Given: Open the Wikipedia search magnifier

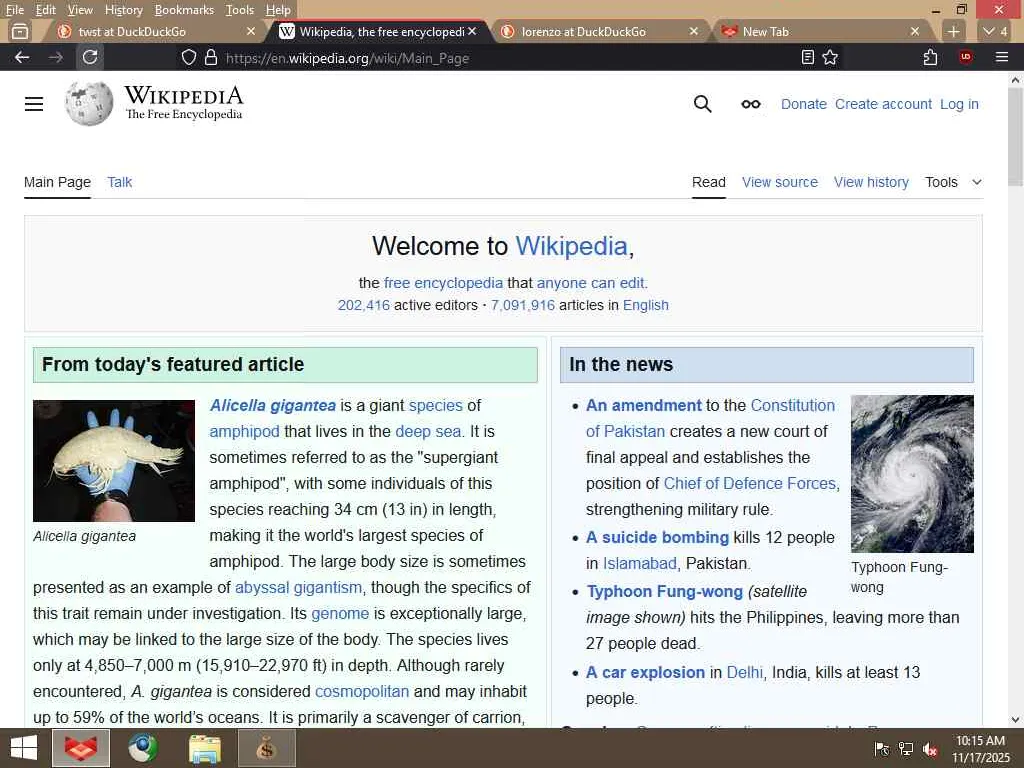Looking at the screenshot, I should point(703,104).
